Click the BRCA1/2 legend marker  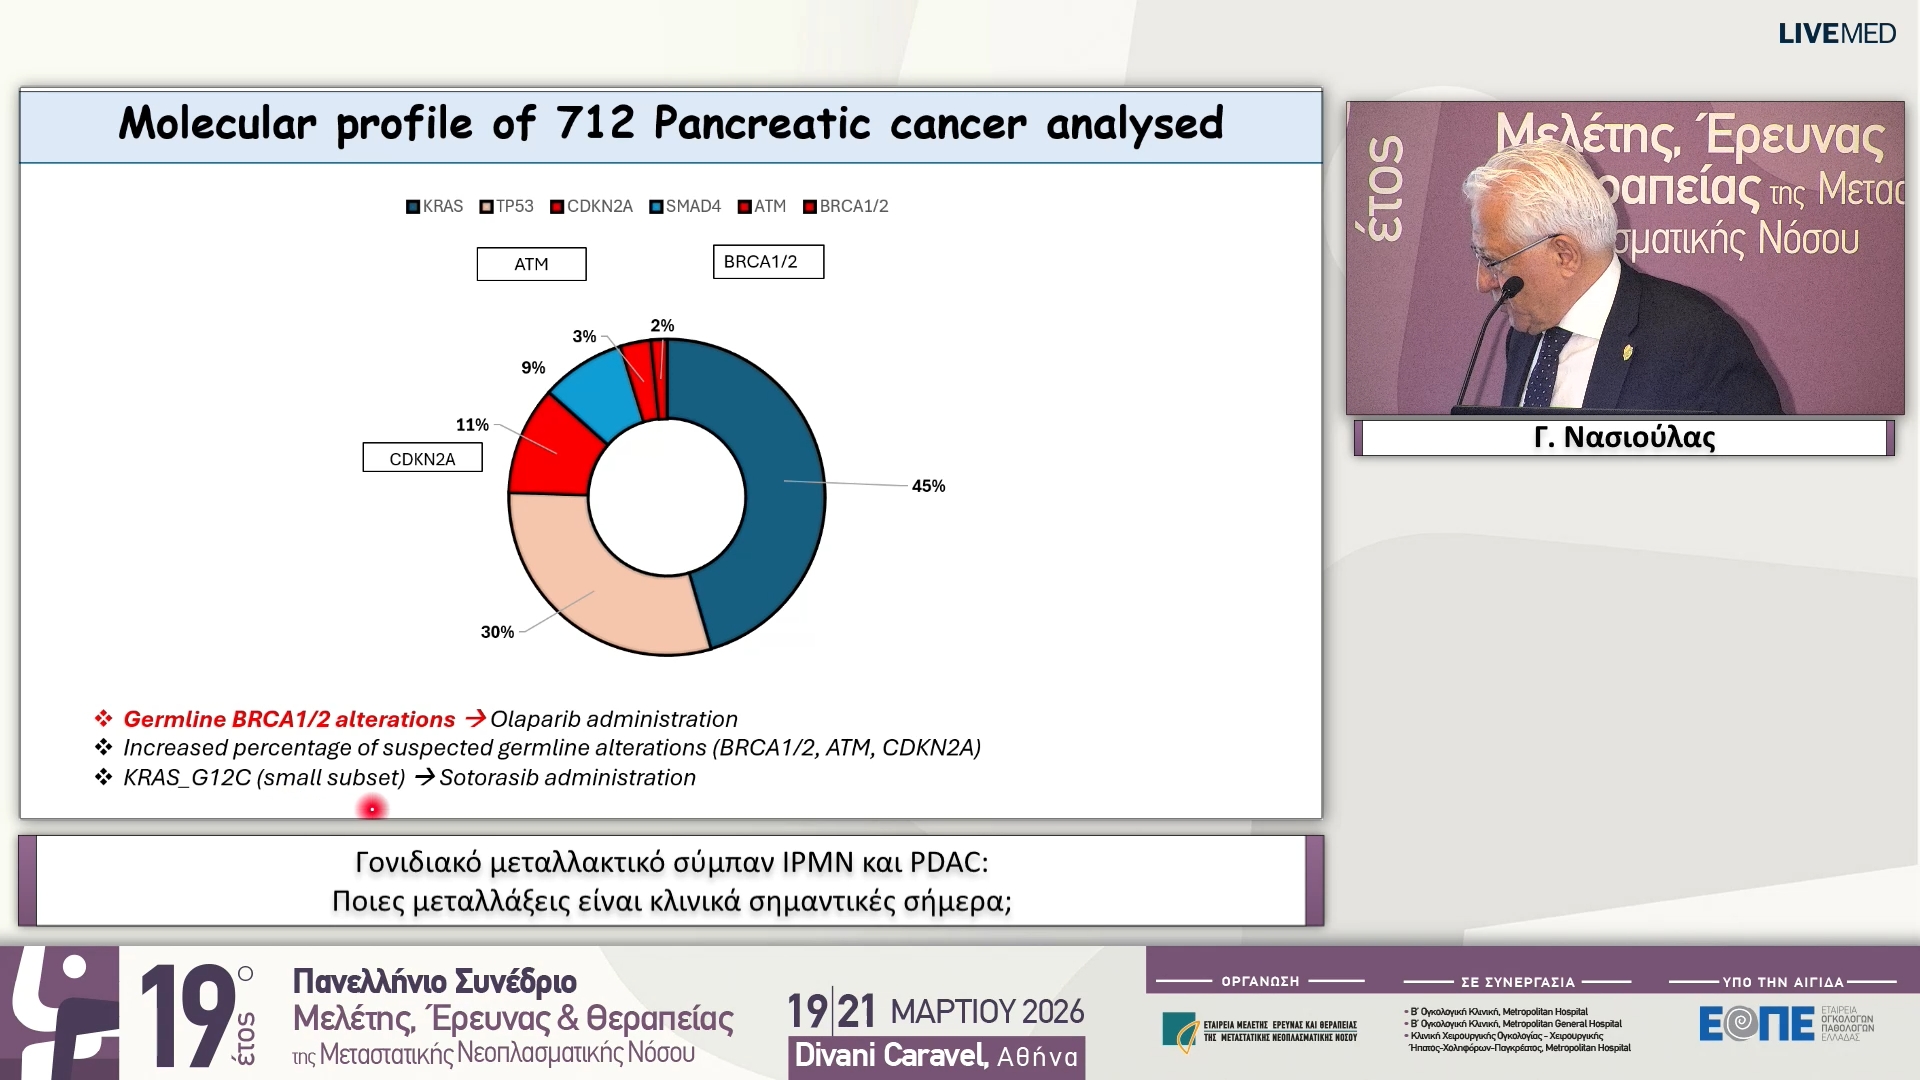pos(810,207)
